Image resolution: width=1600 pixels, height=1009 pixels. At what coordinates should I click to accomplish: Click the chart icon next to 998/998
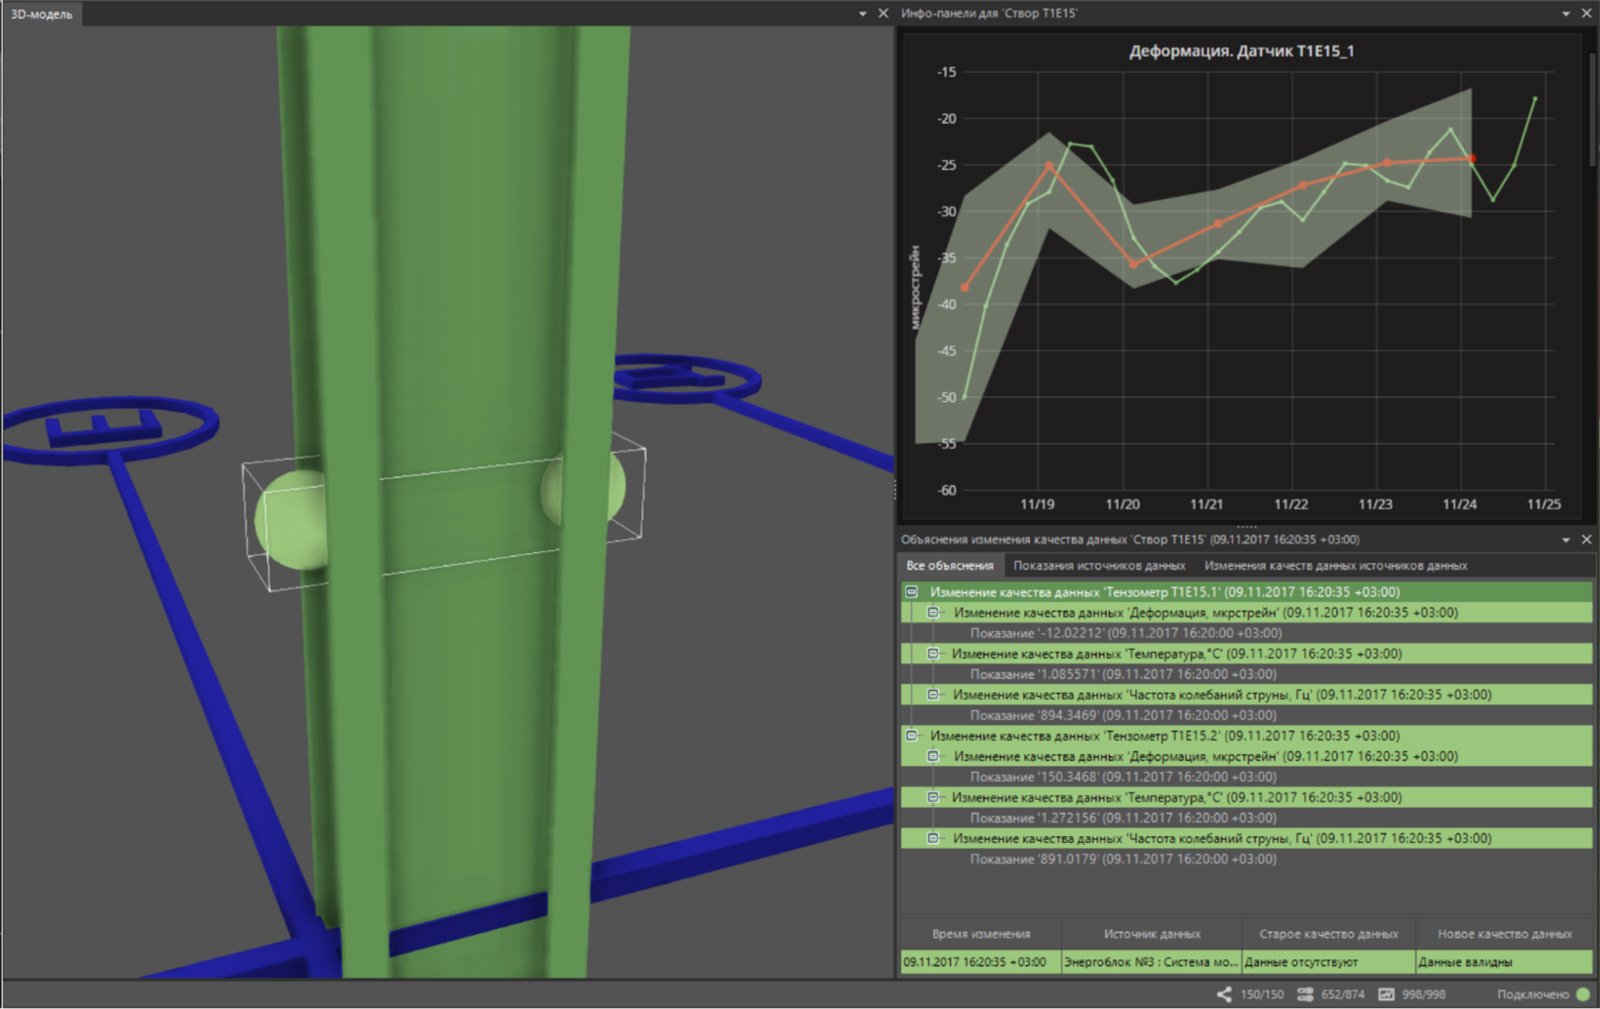(1386, 994)
